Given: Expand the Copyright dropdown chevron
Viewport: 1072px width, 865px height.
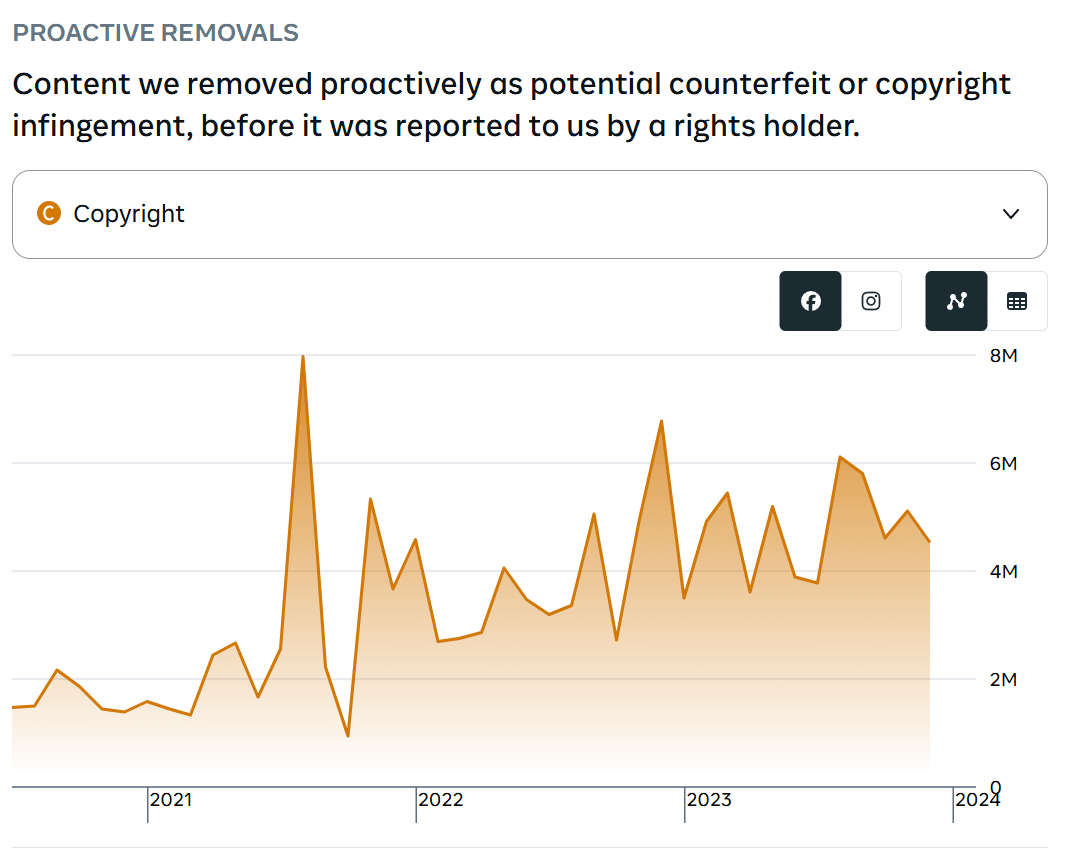Looking at the screenshot, I should tap(1010, 214).
